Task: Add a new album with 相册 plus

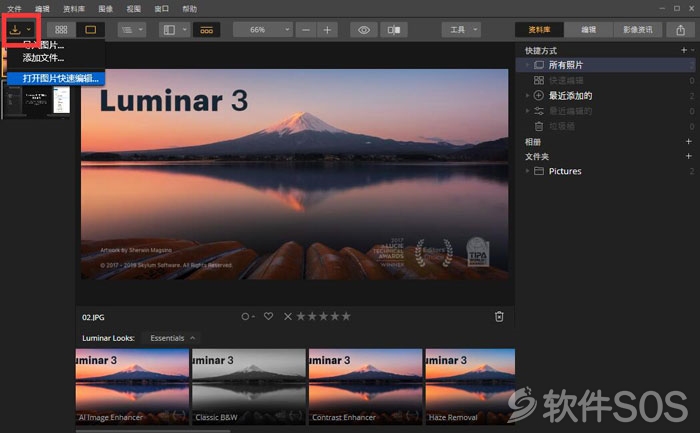Action: tap(688, 142)
